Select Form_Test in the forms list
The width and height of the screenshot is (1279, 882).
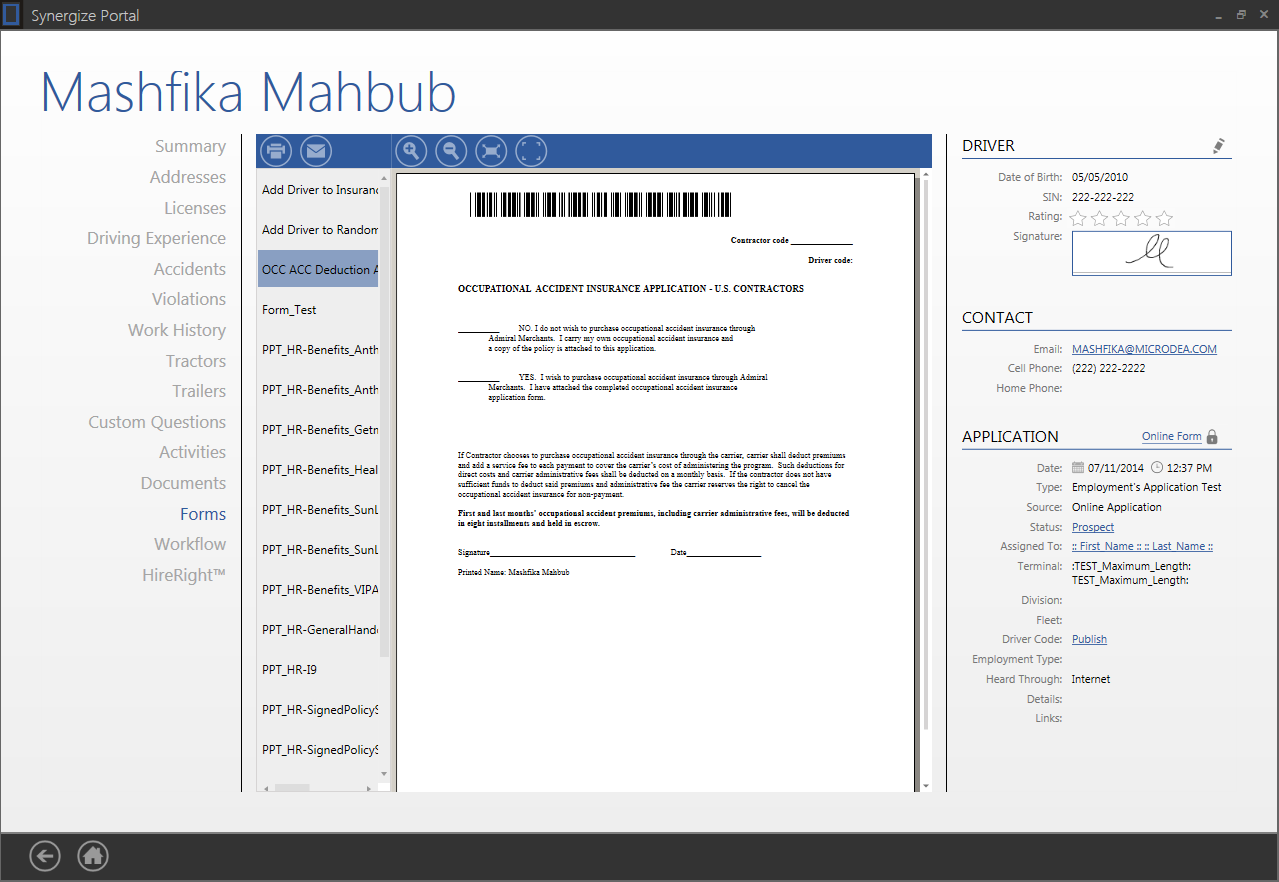coord(289,310)
